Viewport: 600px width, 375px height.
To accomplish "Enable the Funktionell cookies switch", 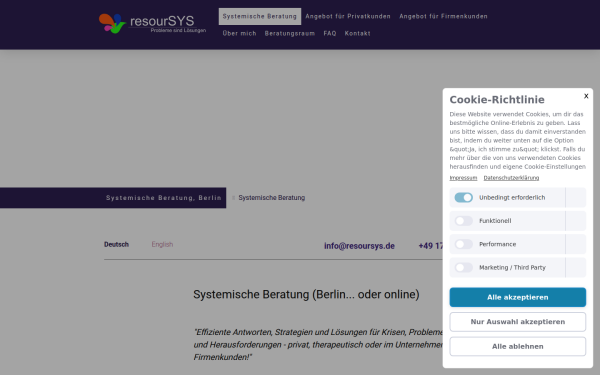I will (x=463, y=221).
